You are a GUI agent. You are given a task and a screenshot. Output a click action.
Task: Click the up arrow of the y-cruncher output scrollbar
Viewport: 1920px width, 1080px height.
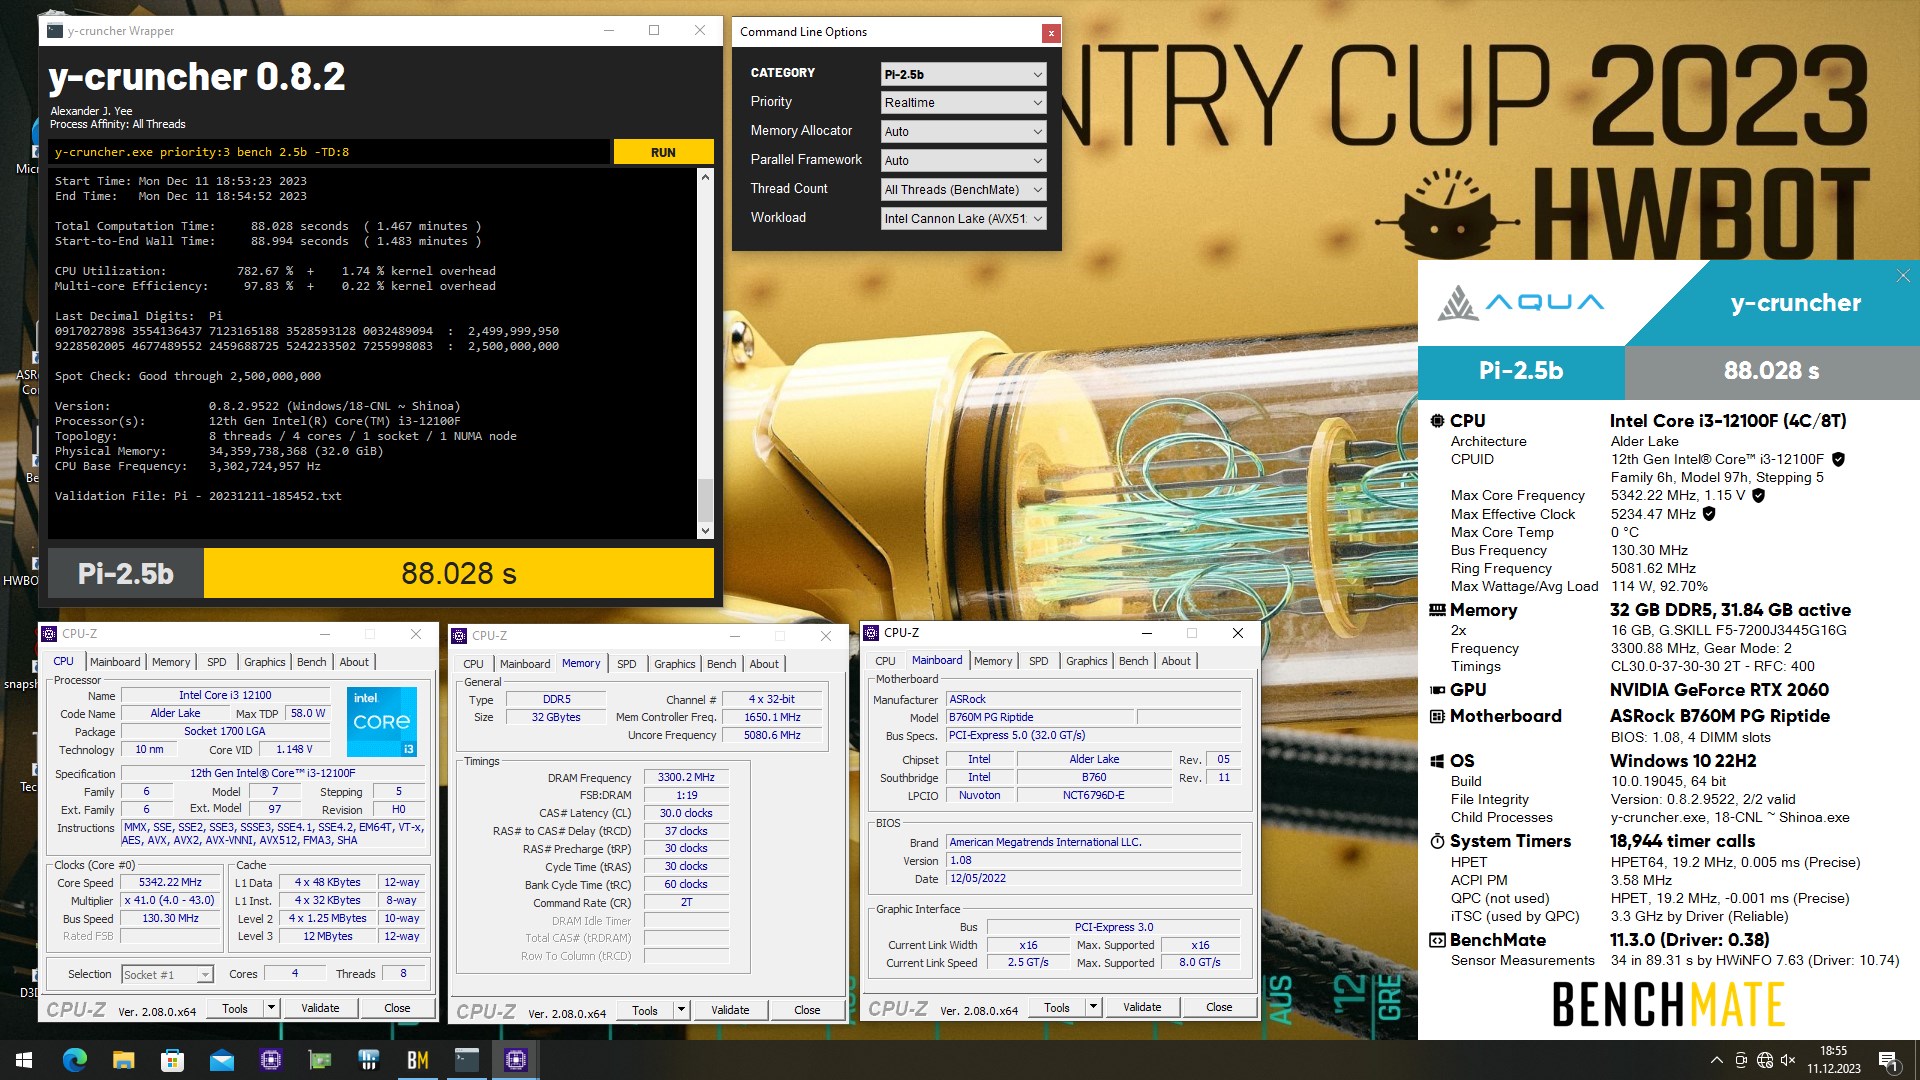(x=705, y=177)
